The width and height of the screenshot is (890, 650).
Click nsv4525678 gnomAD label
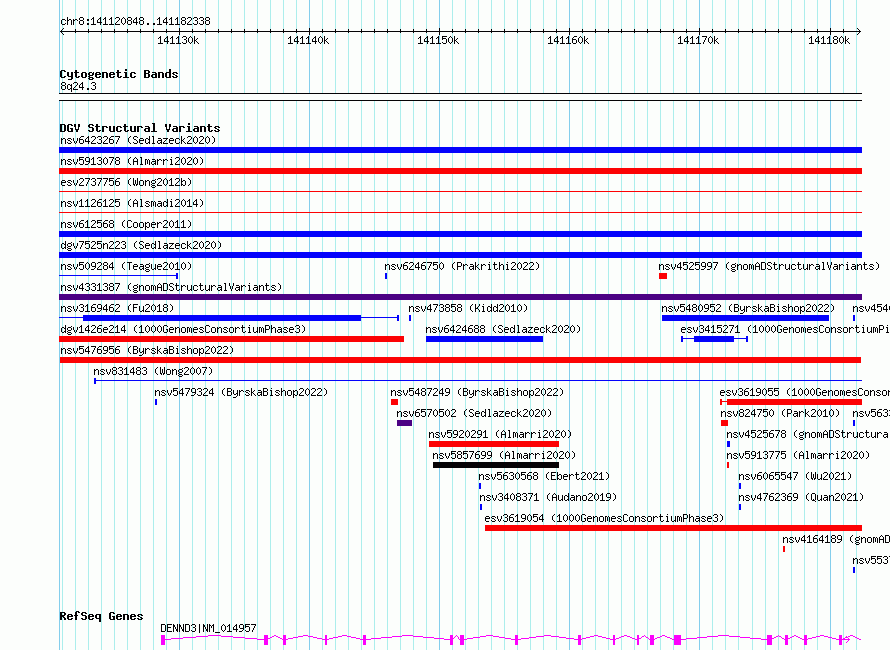pos(808,434)
